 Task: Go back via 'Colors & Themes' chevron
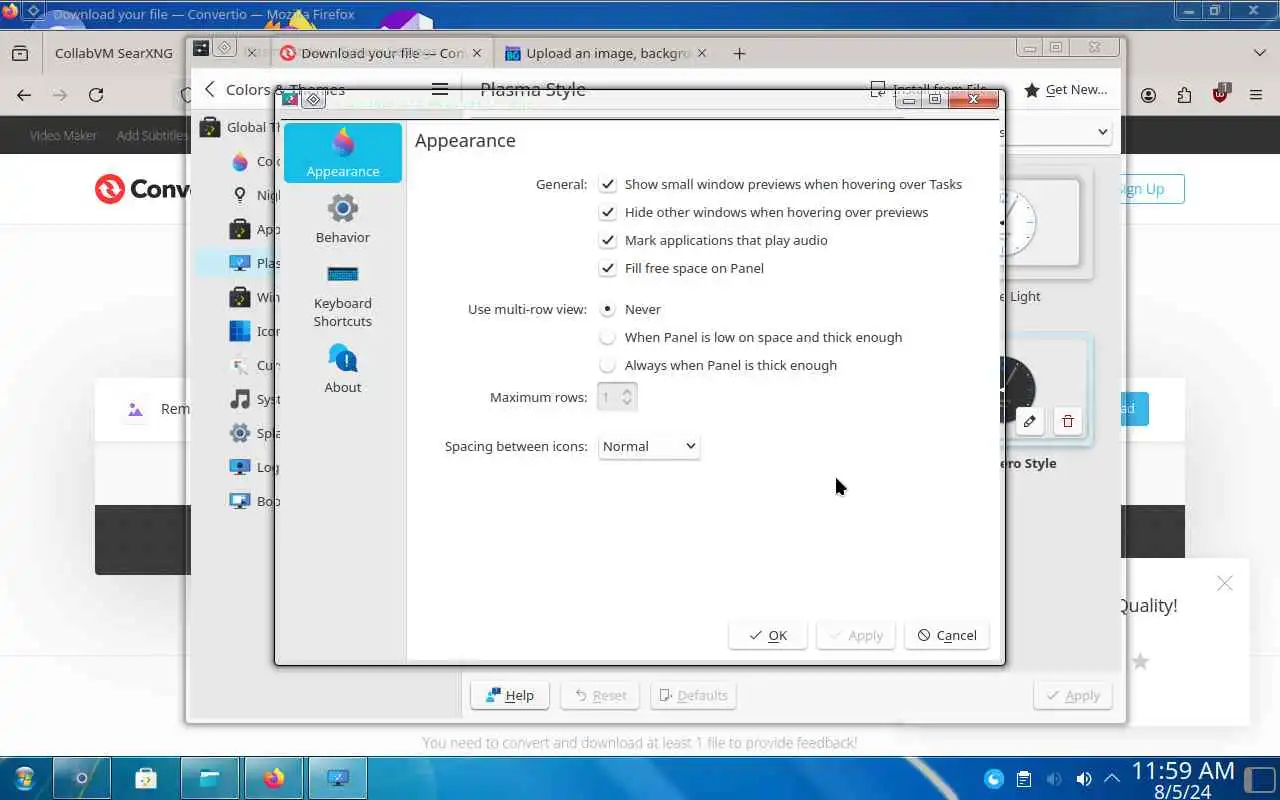(x=209, y=89)
